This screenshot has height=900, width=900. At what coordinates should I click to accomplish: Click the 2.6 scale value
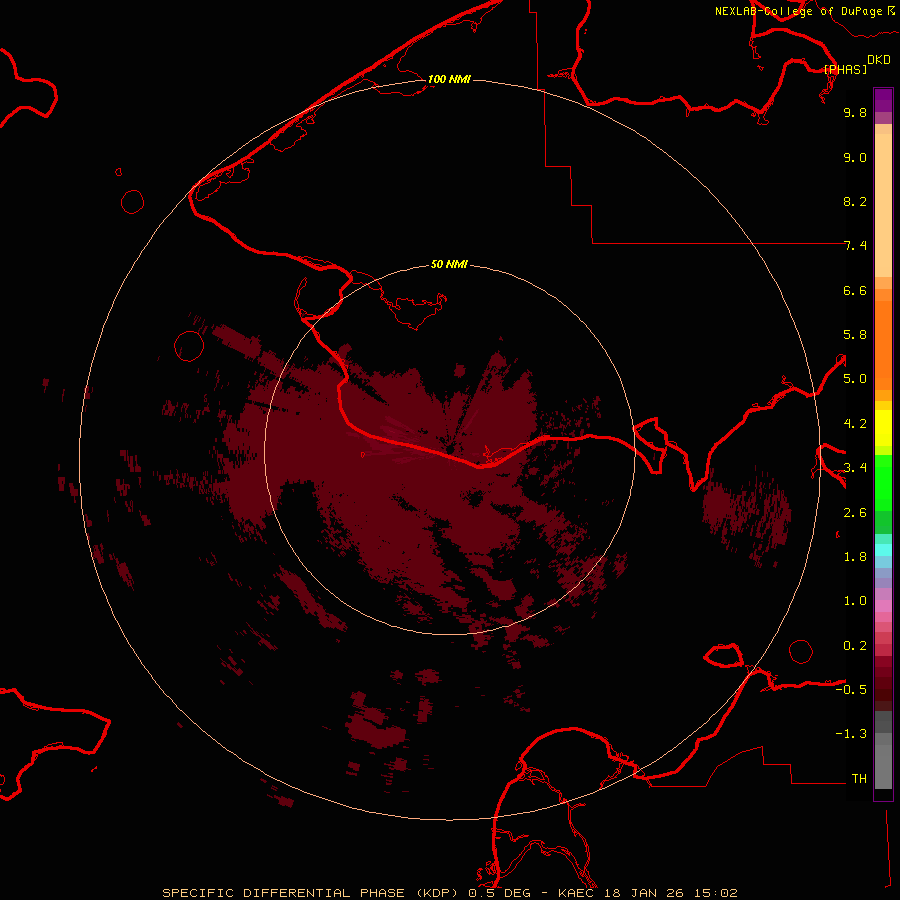(x=855, y=513)
